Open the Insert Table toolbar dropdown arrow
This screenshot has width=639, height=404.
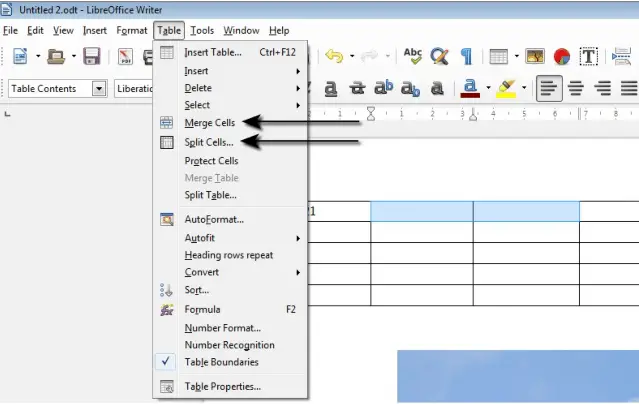pos(516,56)
